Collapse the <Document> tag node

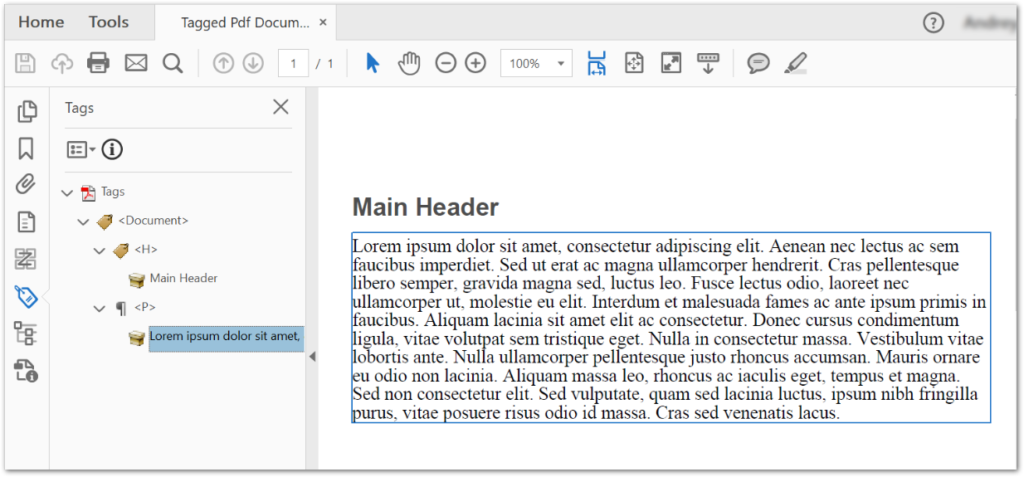tap(83, 221)
